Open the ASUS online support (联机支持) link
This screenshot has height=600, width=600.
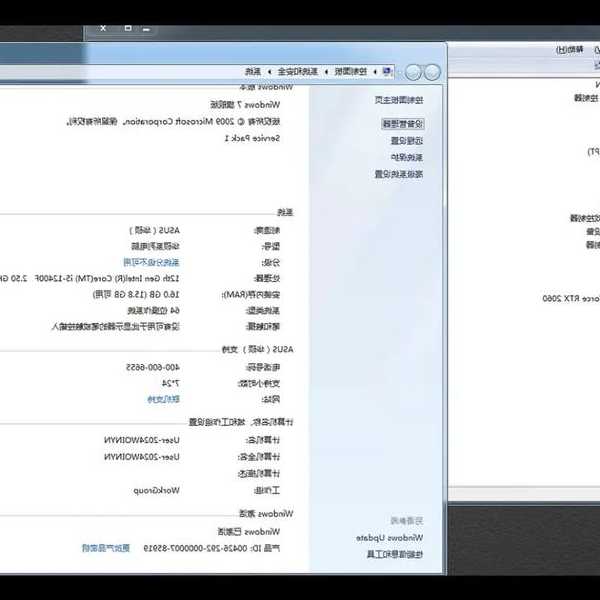[164, 399]
